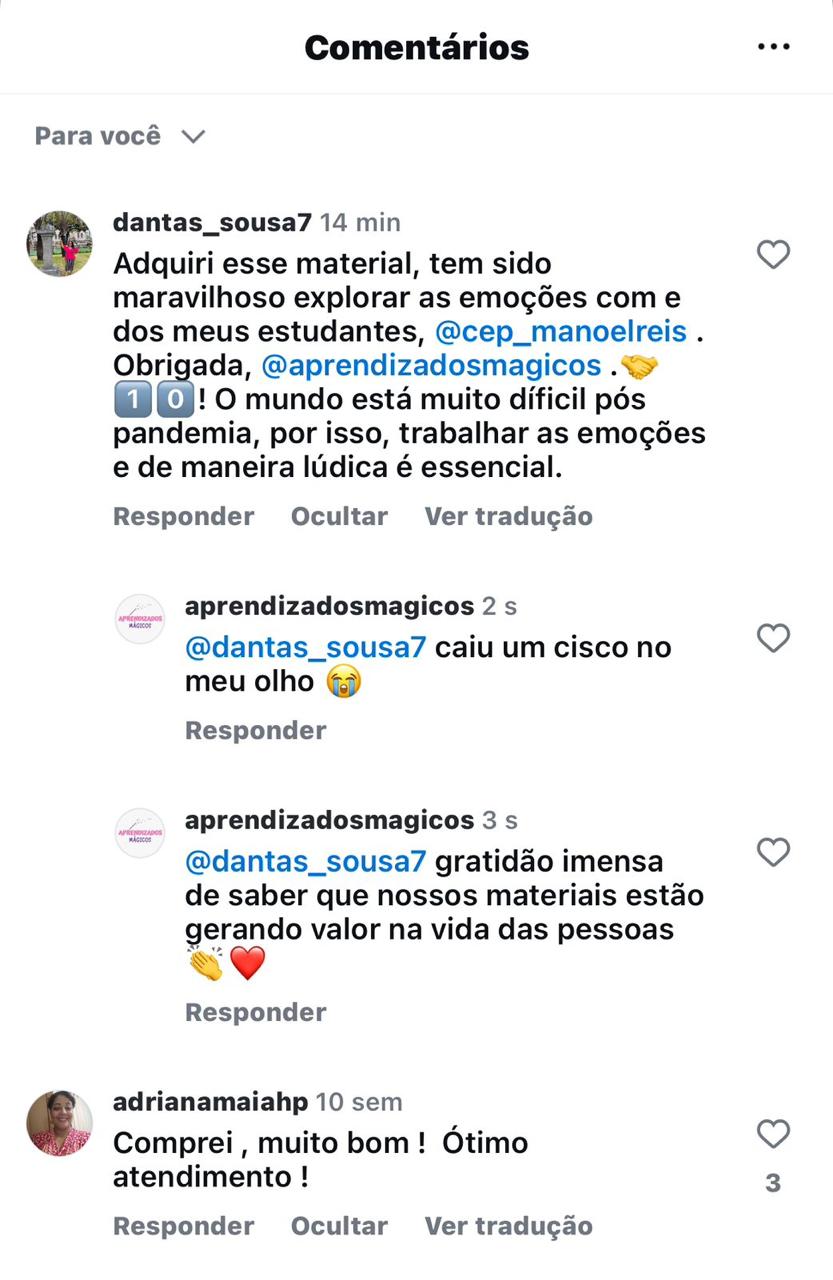
Task: Open adrianamaiahp profile picture
Action: click(59, 1123)
